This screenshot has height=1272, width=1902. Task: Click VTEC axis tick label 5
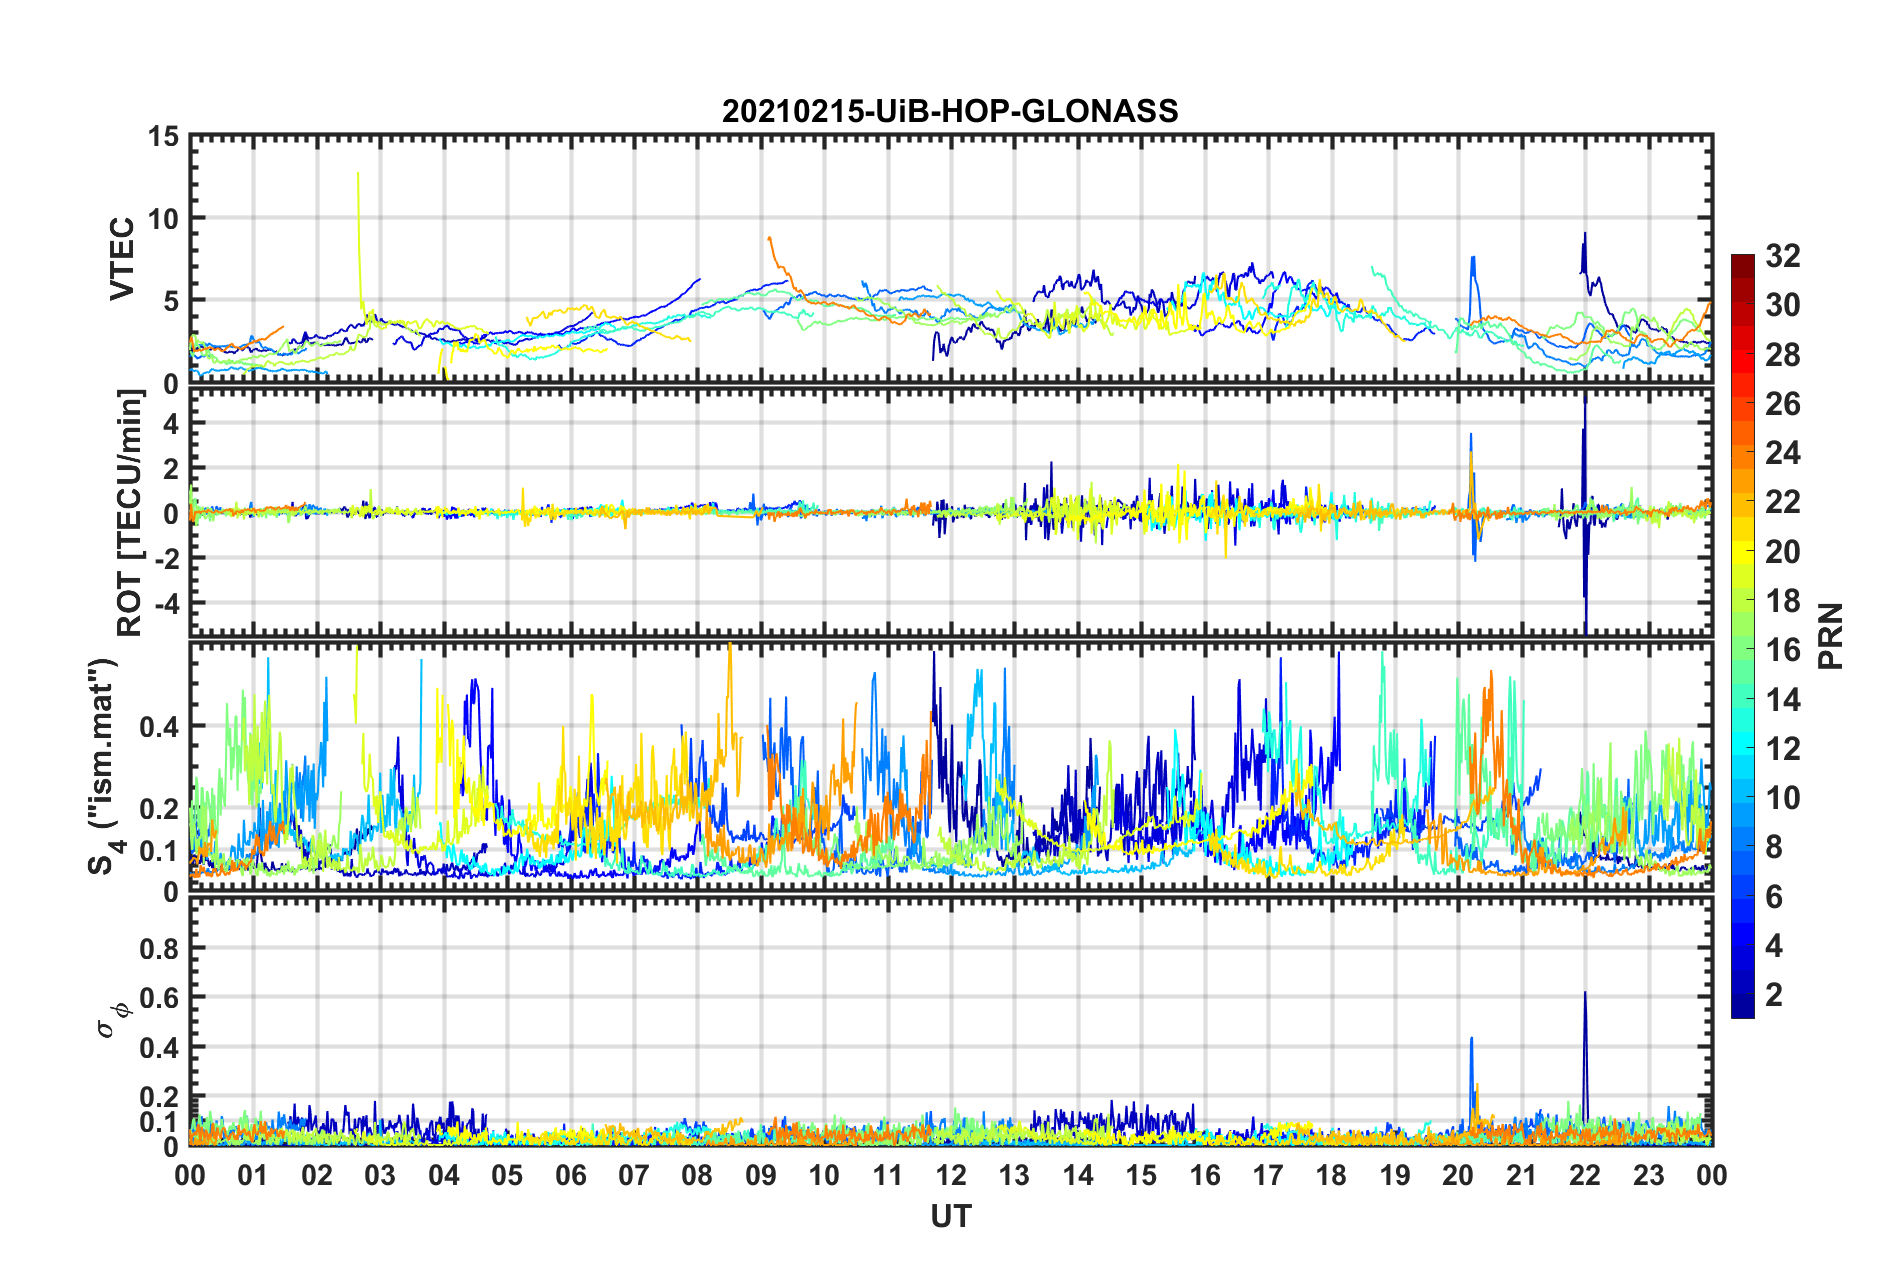(171, 301)
